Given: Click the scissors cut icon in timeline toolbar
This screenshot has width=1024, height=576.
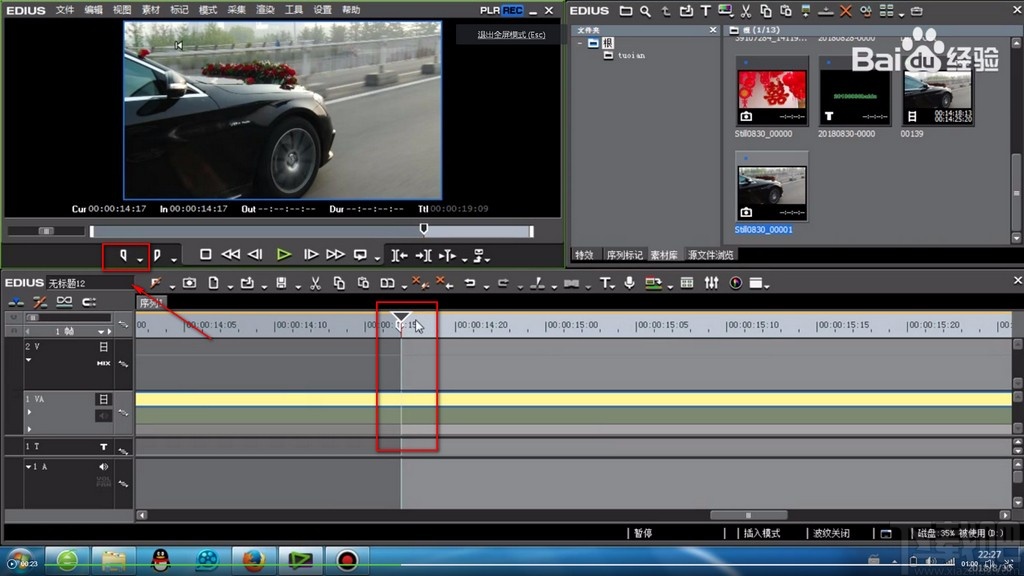Looking at the screenshot, I should (314, 283).
